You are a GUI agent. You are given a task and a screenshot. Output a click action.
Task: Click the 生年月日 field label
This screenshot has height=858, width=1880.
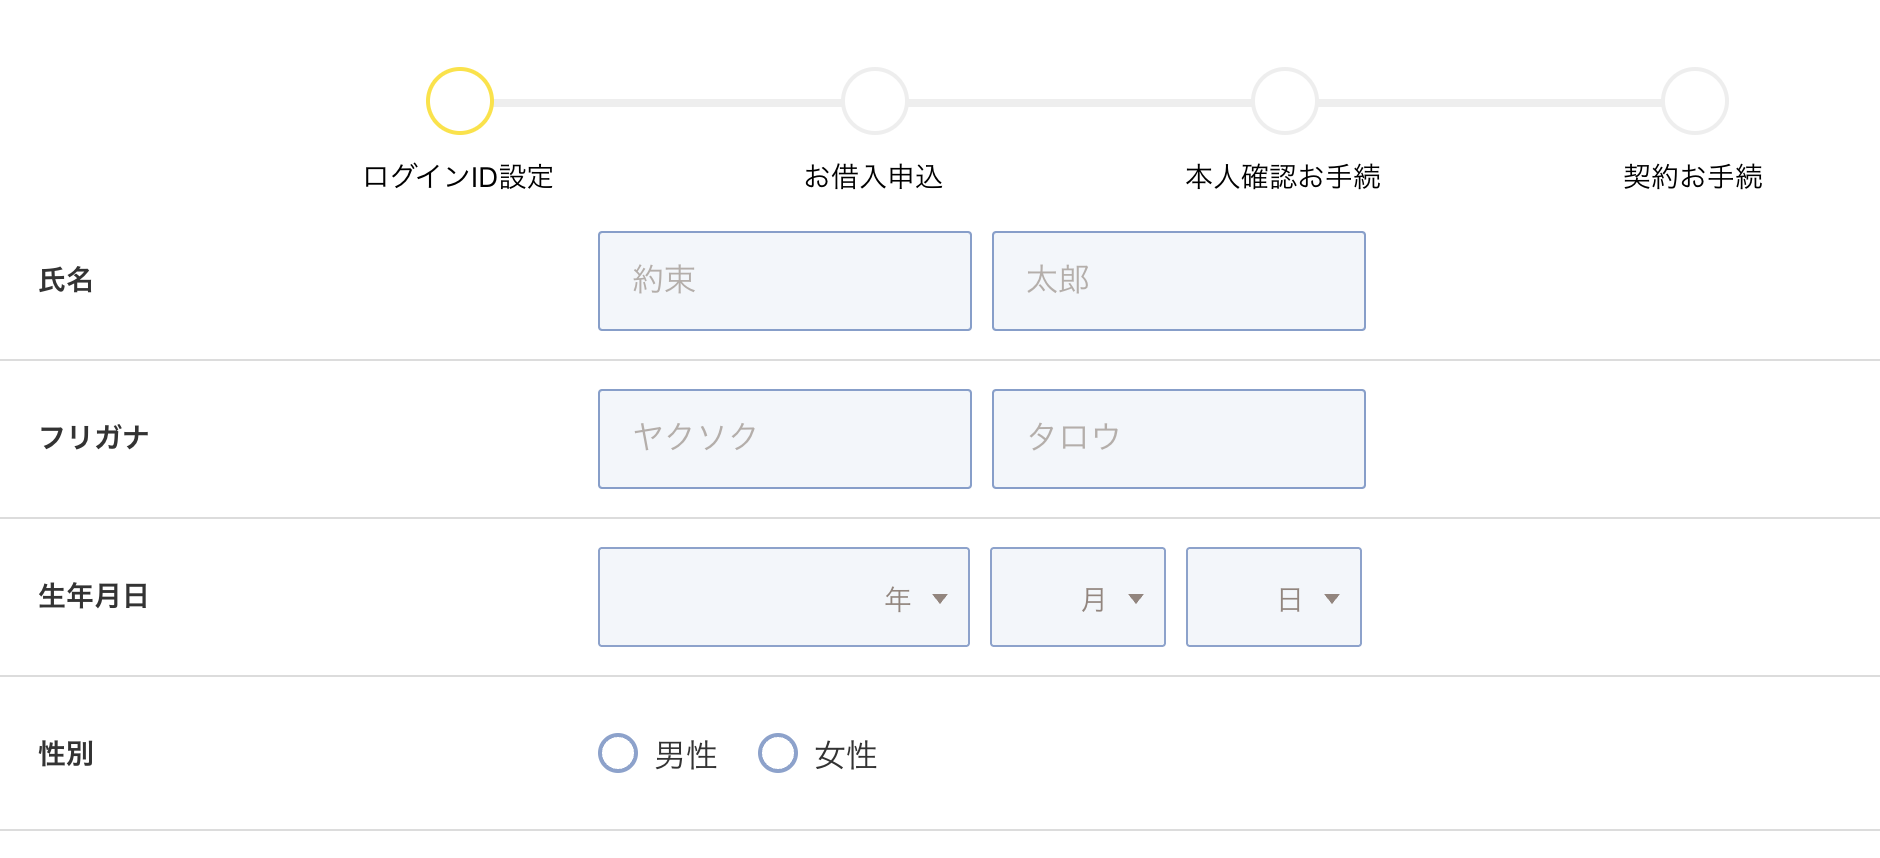pos(94,596)
